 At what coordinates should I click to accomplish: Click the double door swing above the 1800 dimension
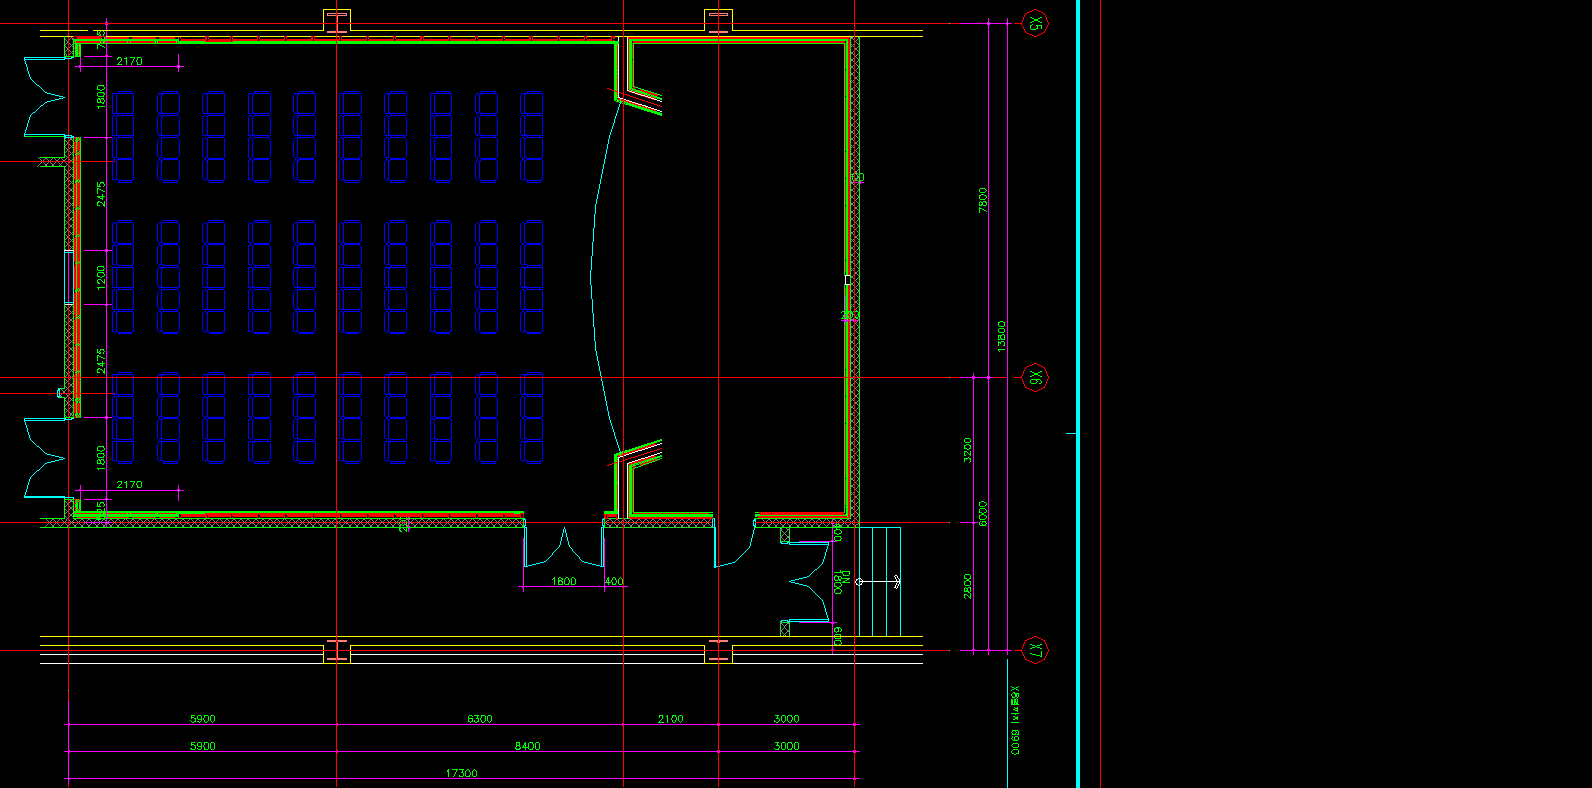[564, 548]
